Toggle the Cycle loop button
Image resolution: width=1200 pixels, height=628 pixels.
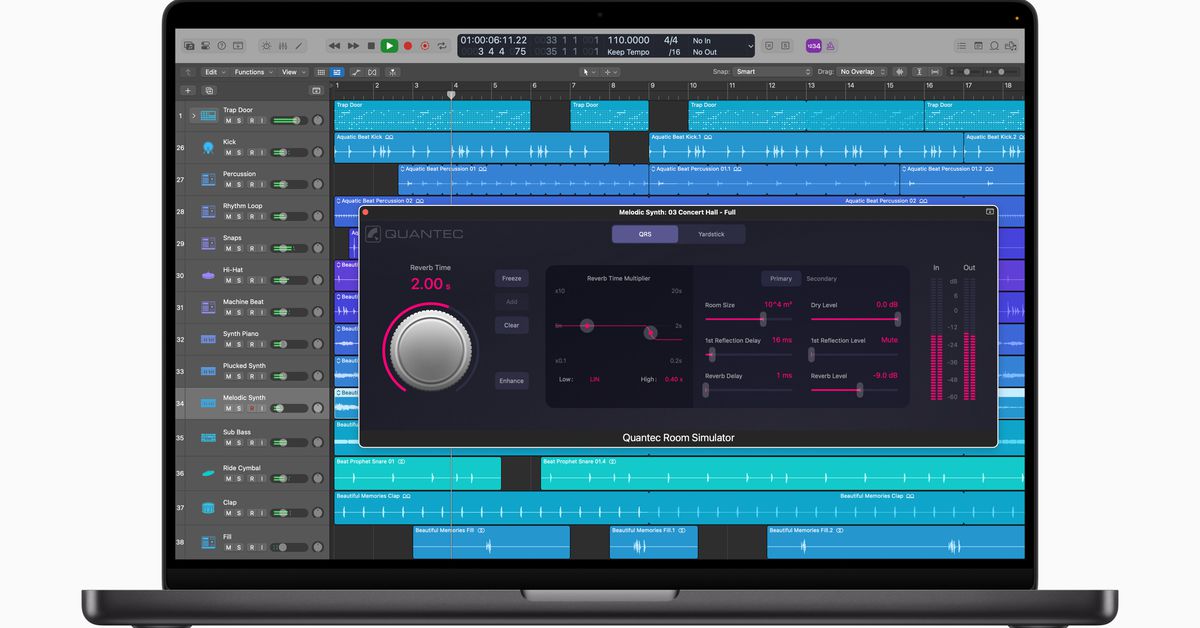coord(441,46)
